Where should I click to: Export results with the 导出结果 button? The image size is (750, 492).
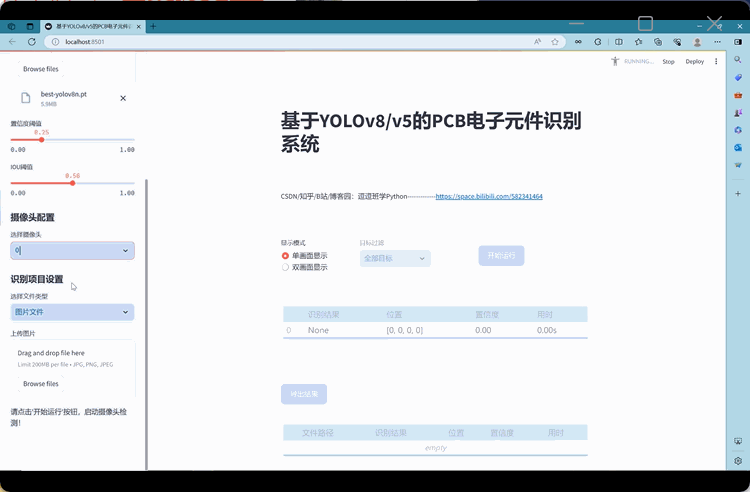[x=304, y=394]
